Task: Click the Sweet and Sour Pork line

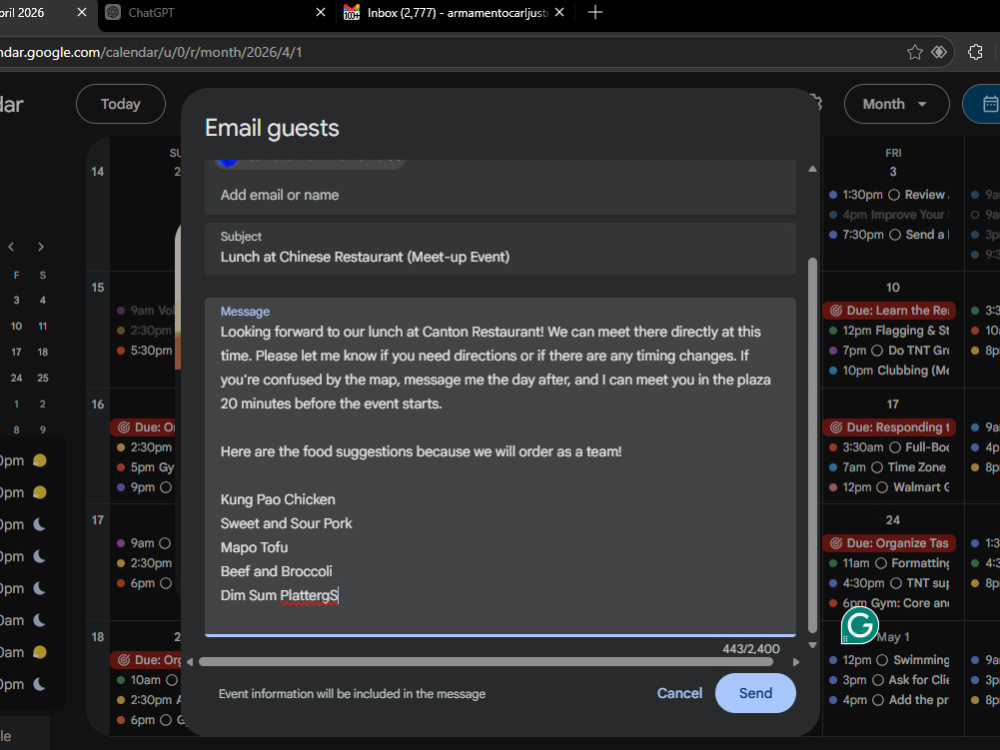Action: click(x=286, y=524)
